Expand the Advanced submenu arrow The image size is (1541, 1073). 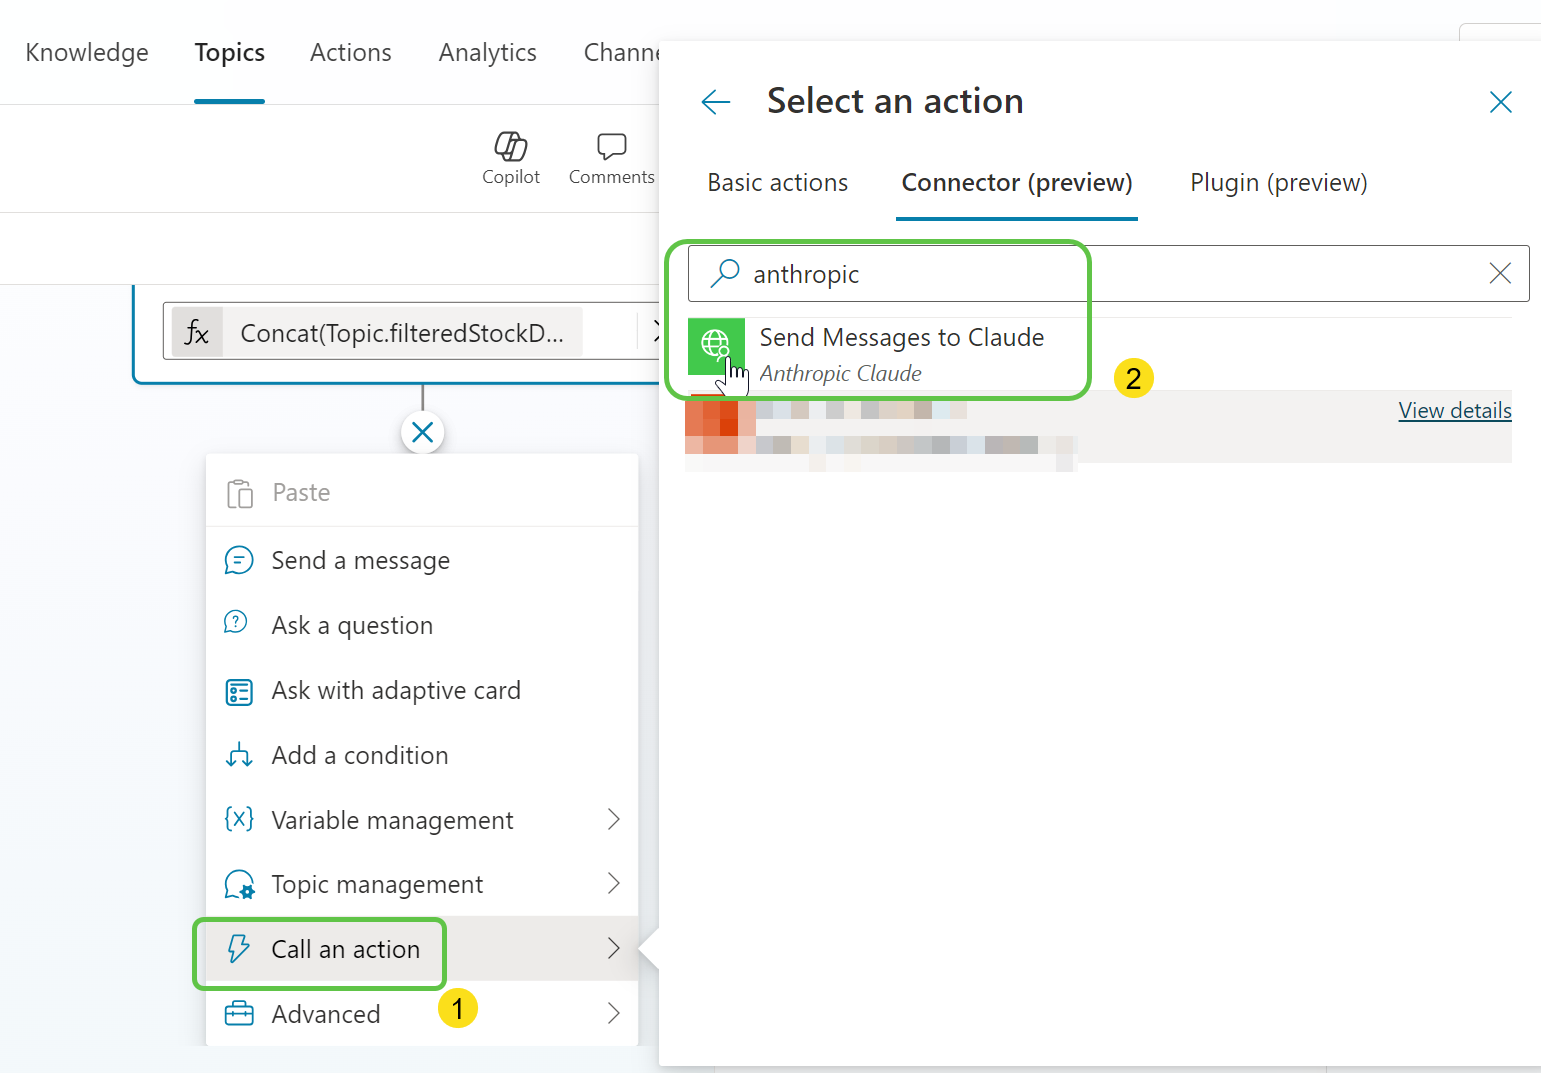614,1013
